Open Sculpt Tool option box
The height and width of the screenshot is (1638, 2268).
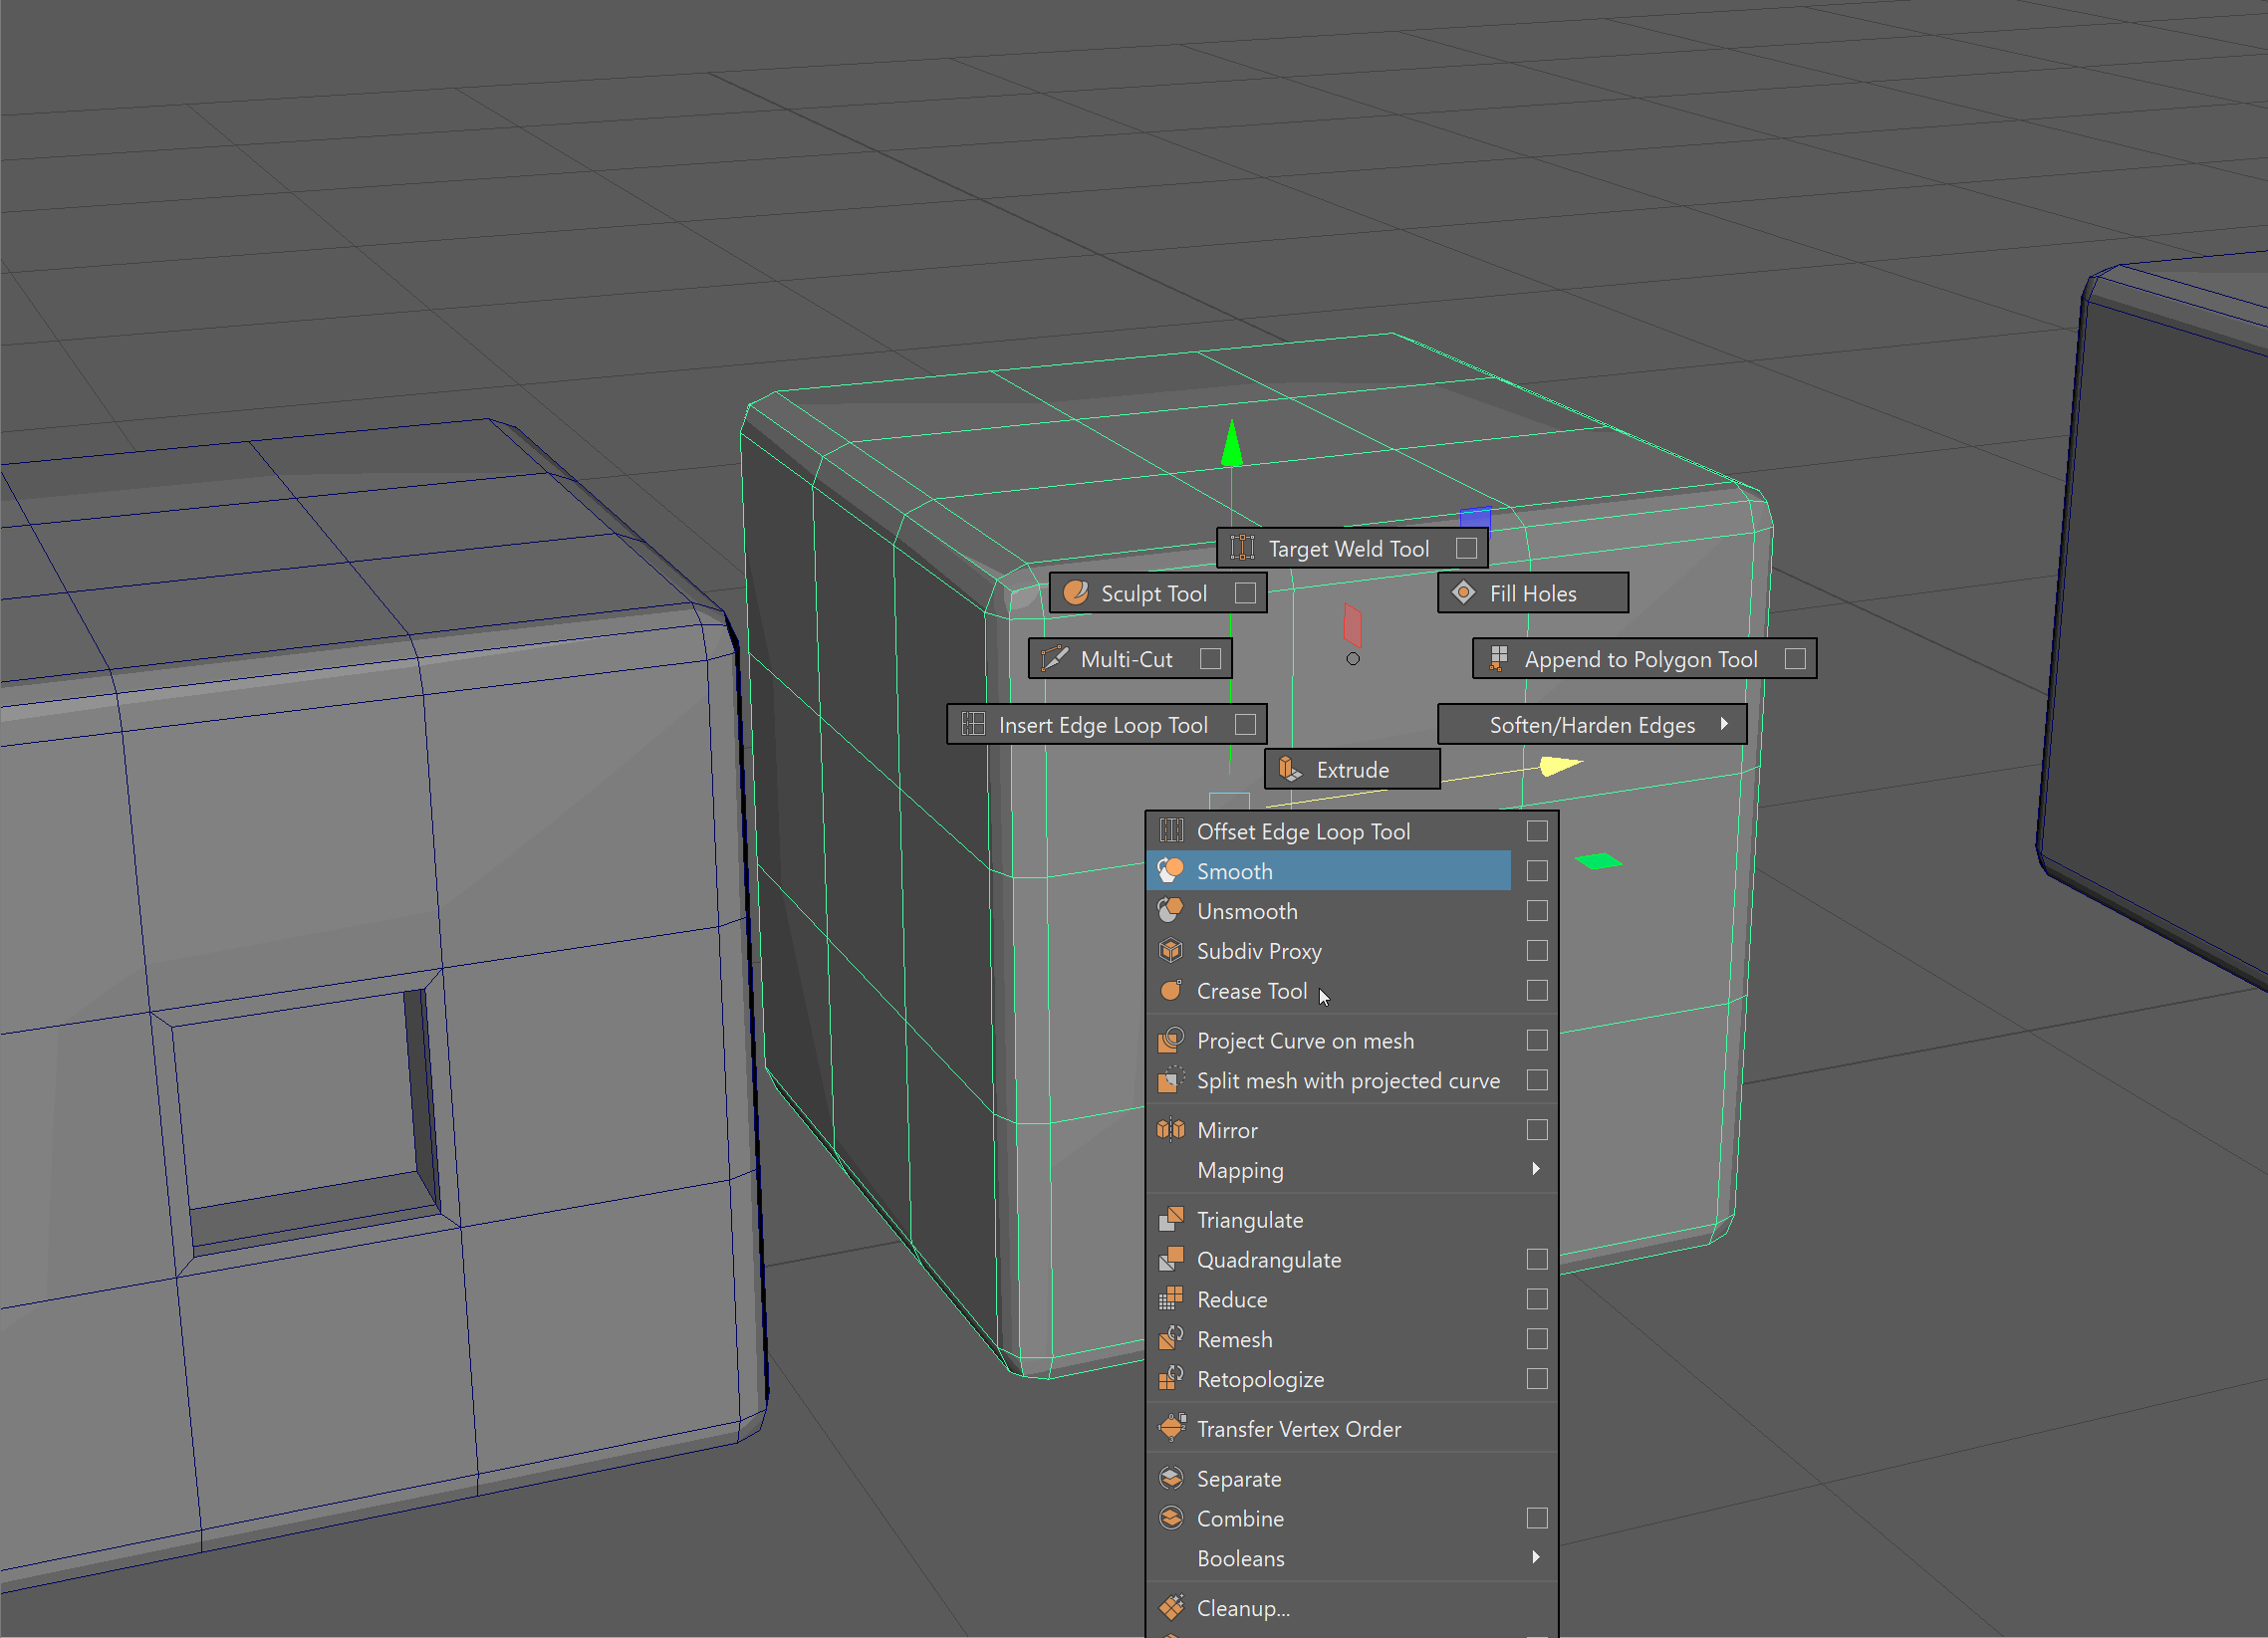(x=1245, y=593)
